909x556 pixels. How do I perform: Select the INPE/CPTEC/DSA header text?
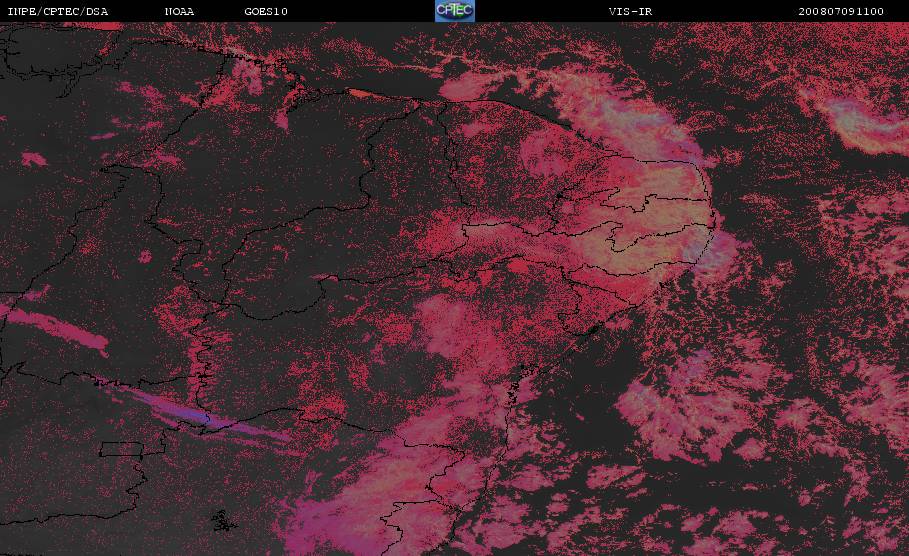click(x=57, y=11)
